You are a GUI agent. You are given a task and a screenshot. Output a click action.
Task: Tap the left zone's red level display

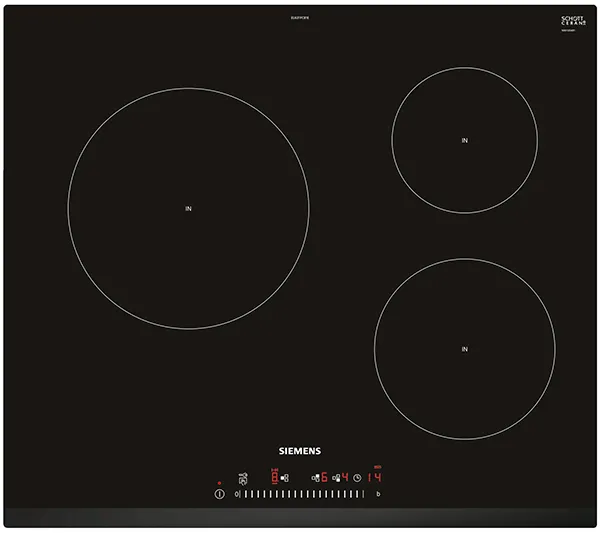274,477
